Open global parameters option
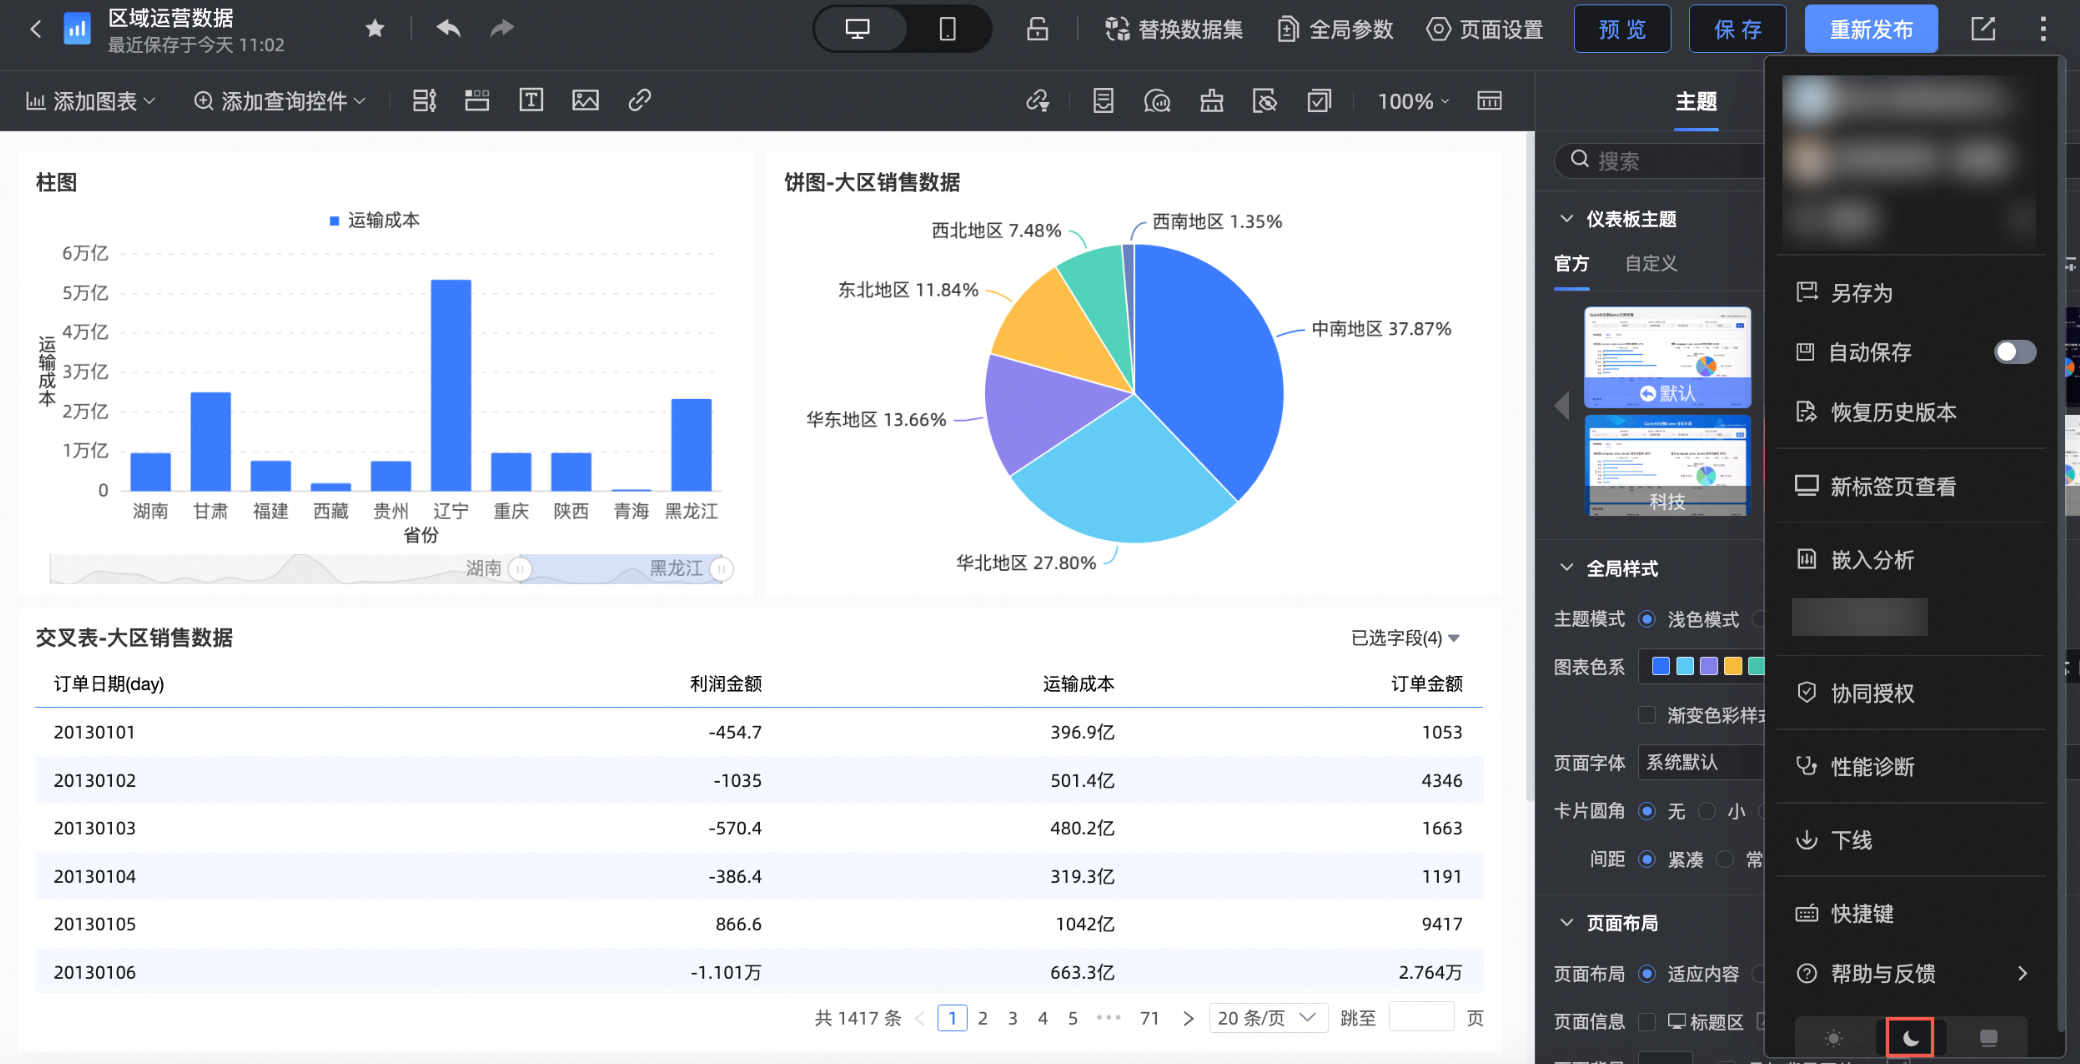Viewport: 2080px width, 1064px height. click(x=1336, y=29)
